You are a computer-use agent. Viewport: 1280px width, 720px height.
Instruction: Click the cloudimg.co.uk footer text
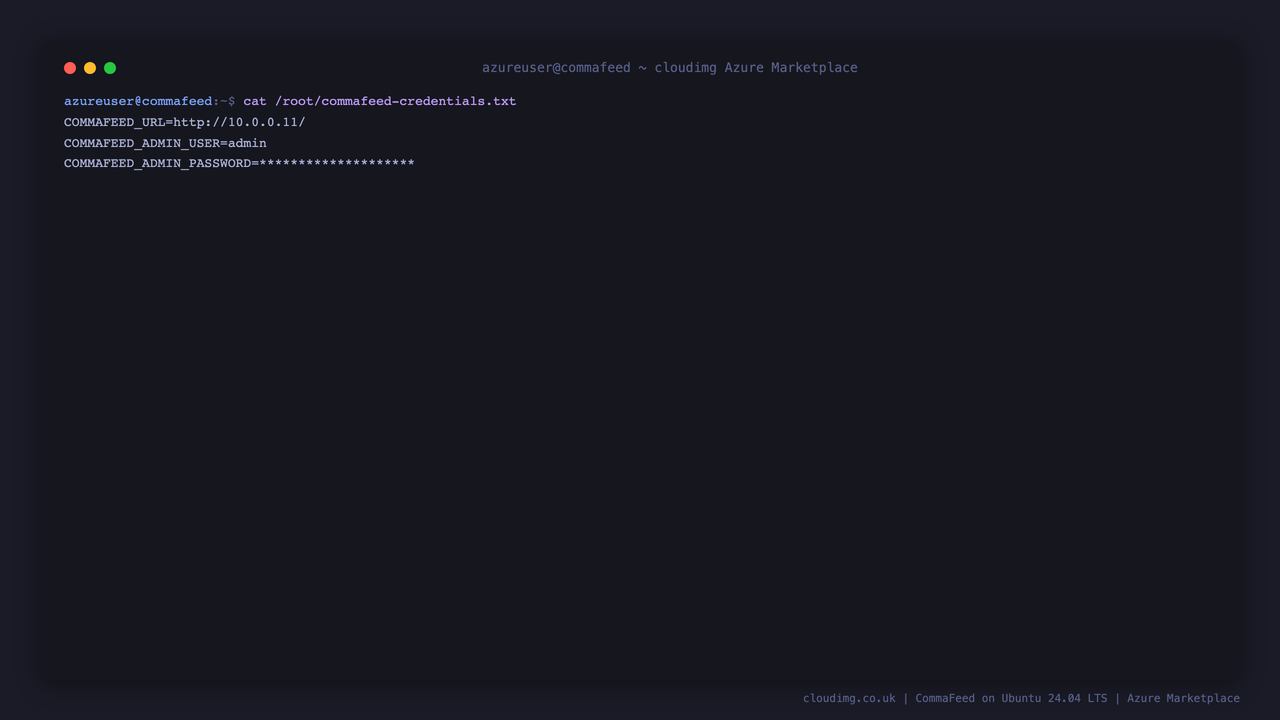coord(849,698)
